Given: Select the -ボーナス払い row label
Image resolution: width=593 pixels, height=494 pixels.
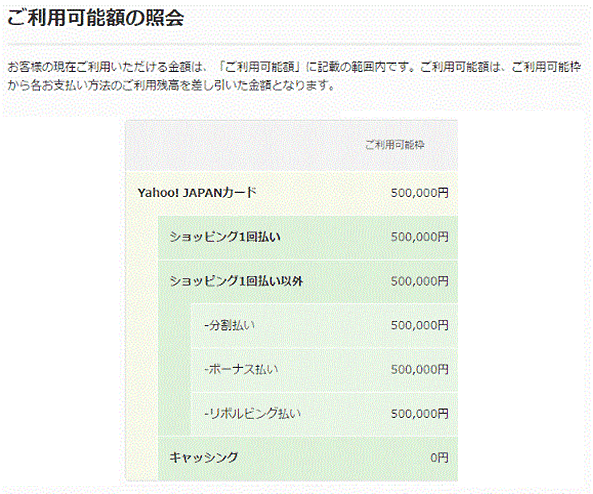Looking at the screenshot, I should 241,370.
